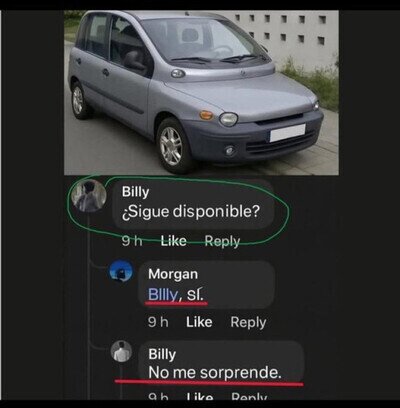Click the 9 h timestamp under Morgan's reply
The width and height of the screenshot is (400, 408).
[x=158, y=322]
